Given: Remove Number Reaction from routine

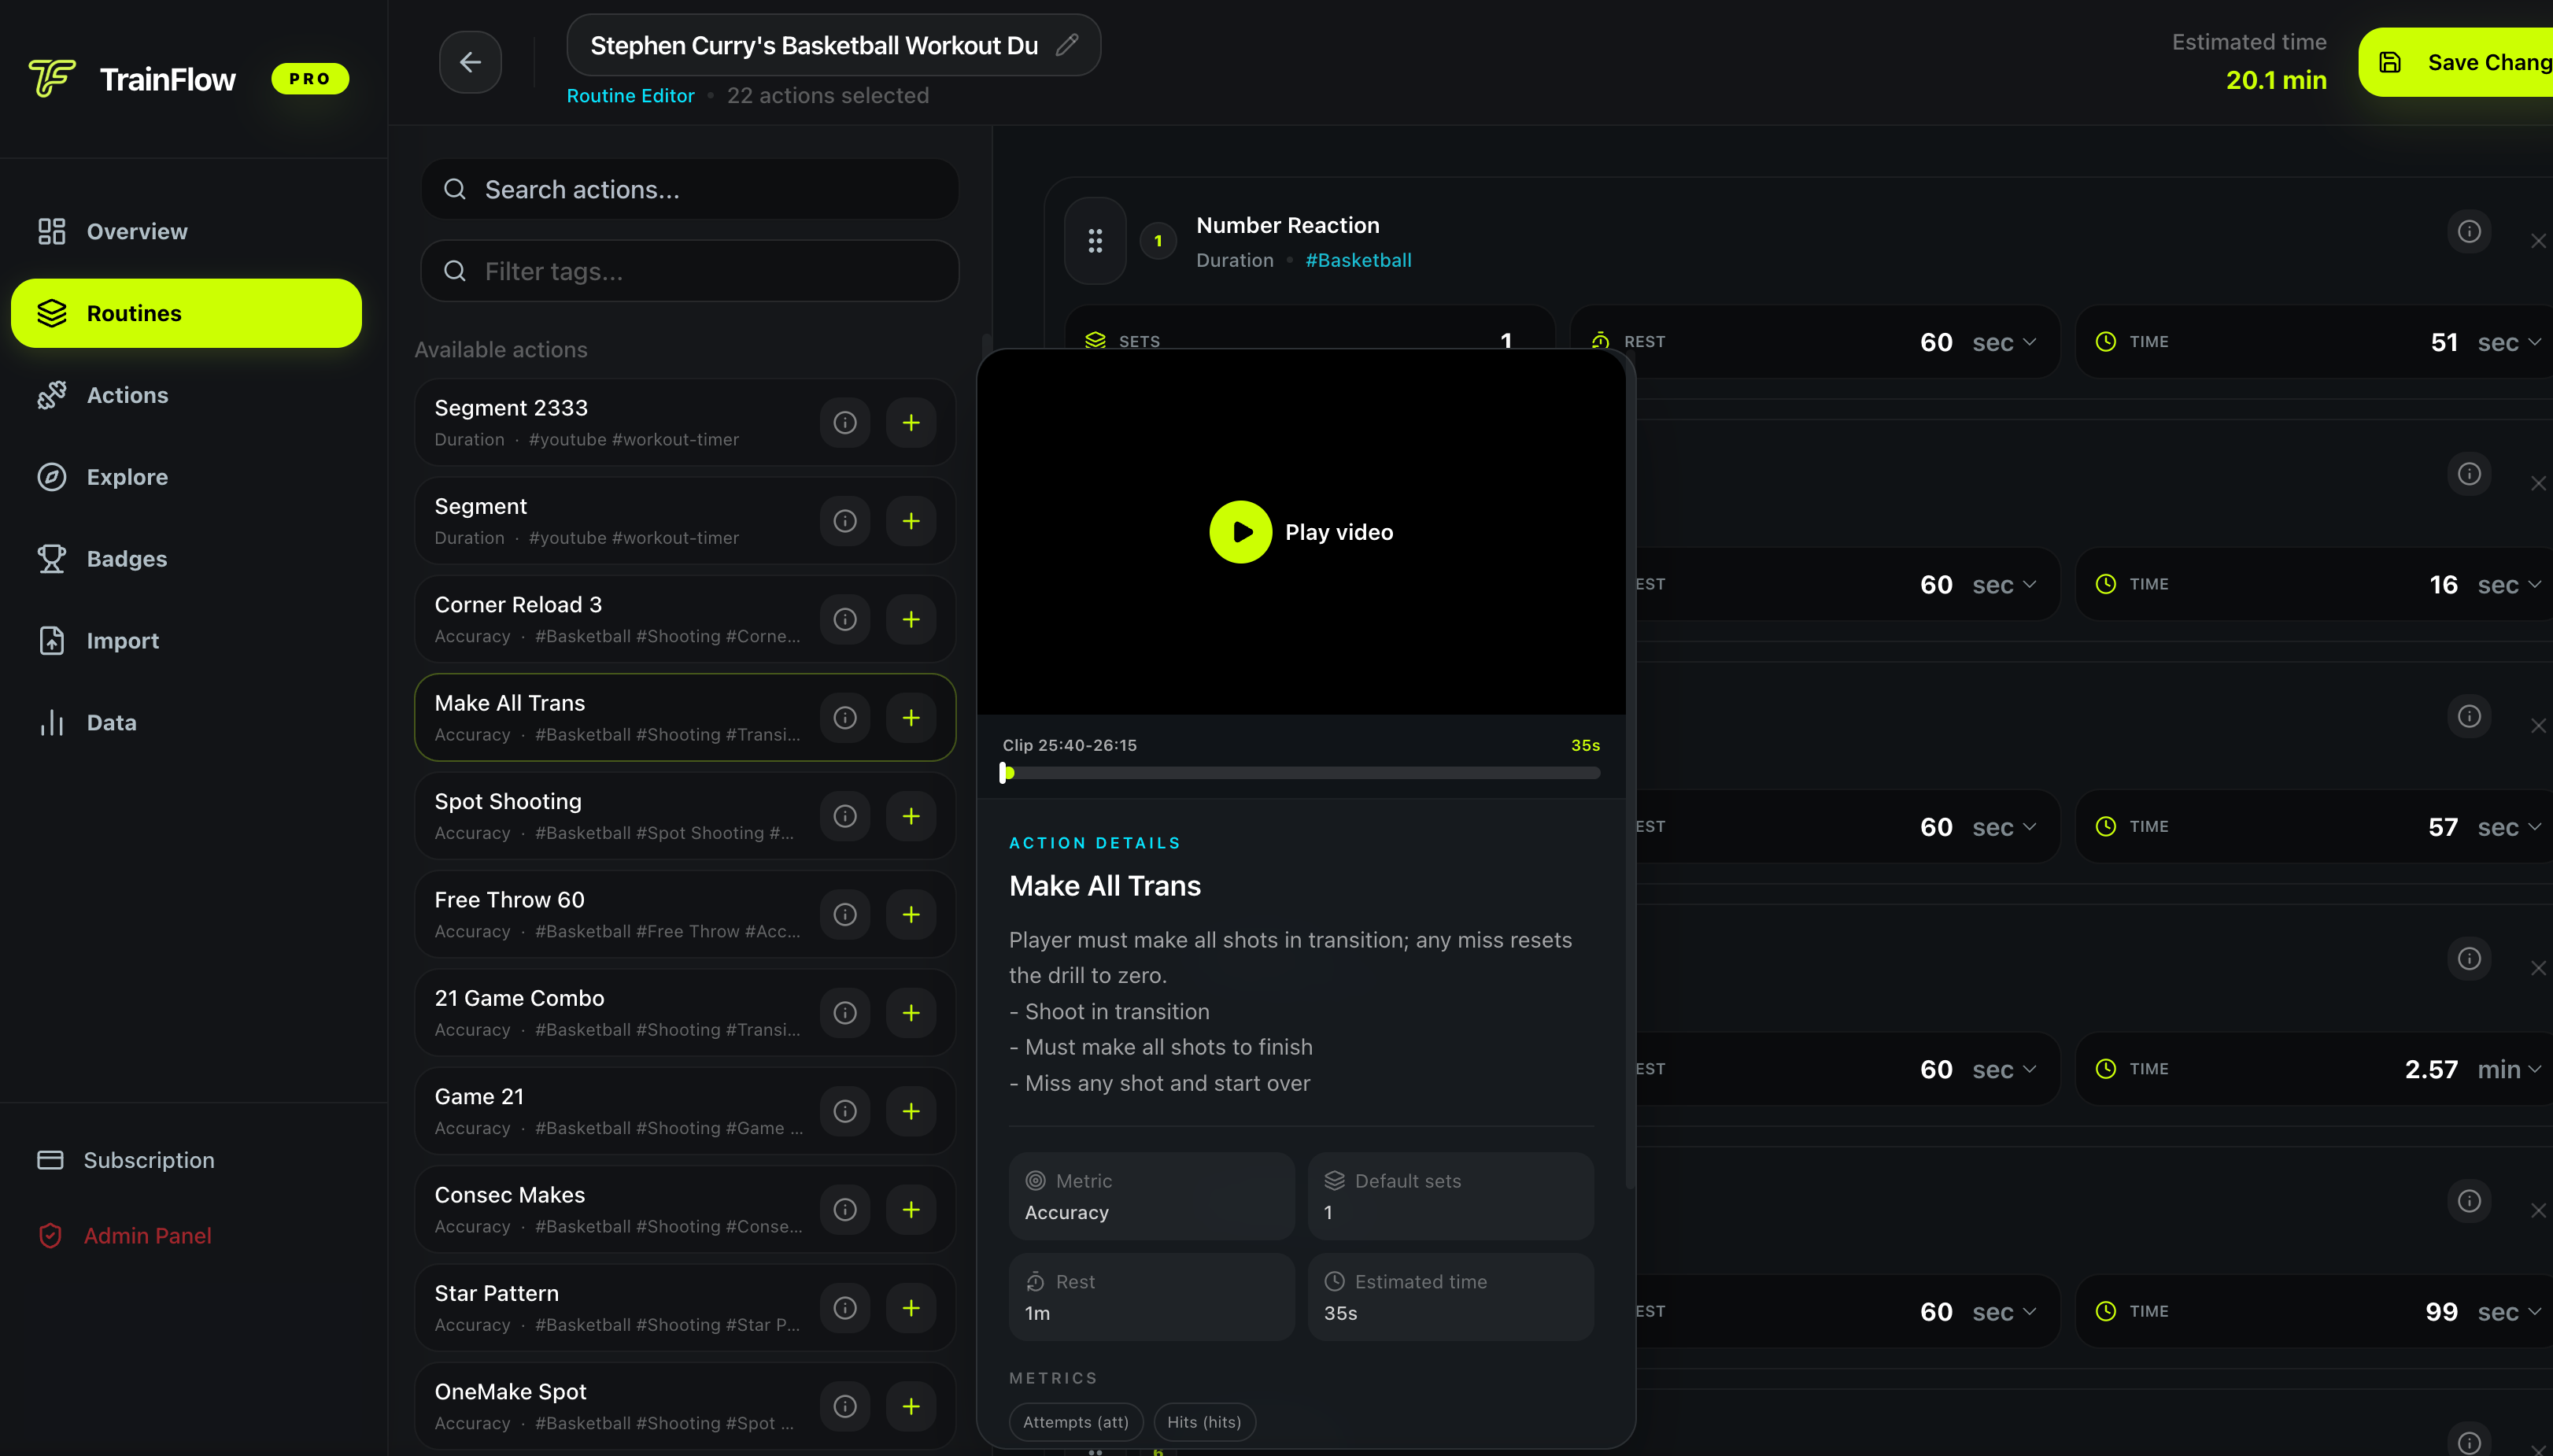Looking at the screenshot, I should 2538,241.
